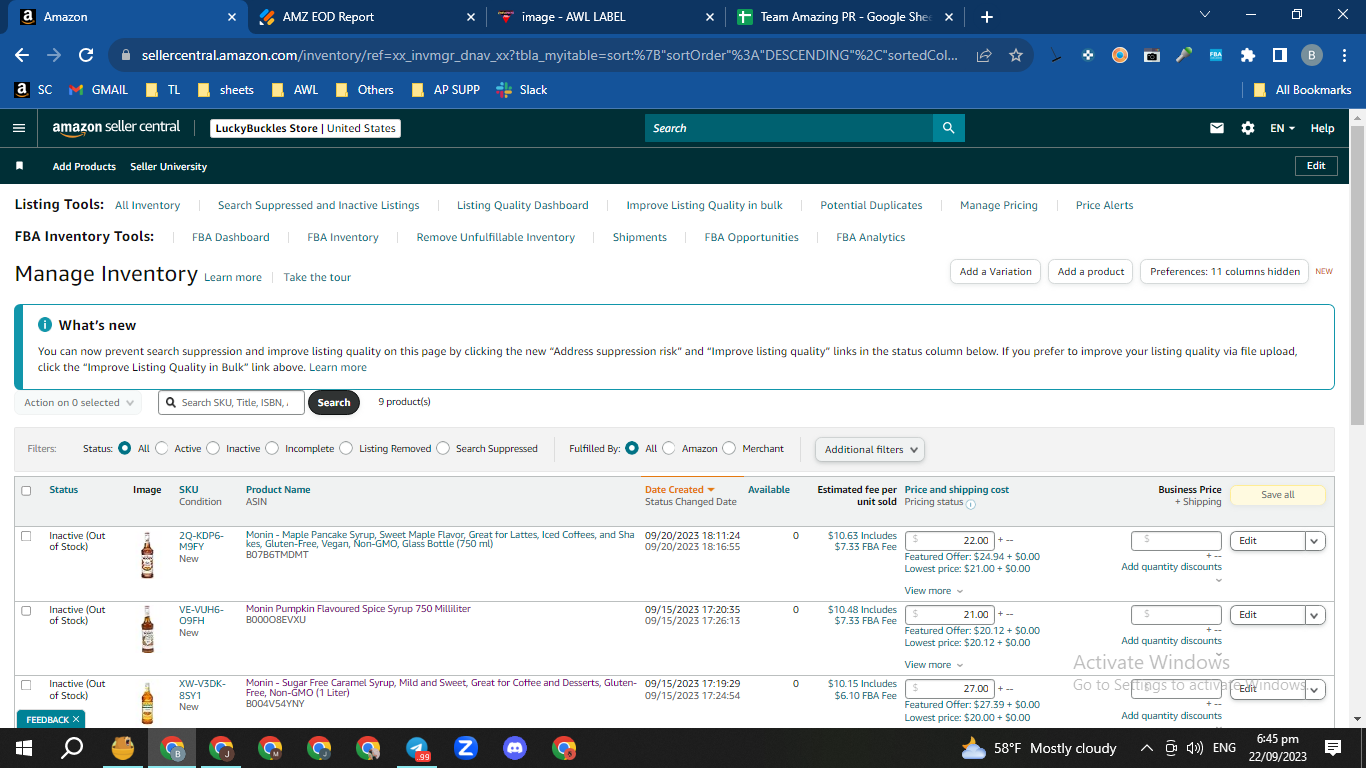This screenshot has width=1366, height=768.
Task: Click the Add a product button
Action: tap(1091, 271)
